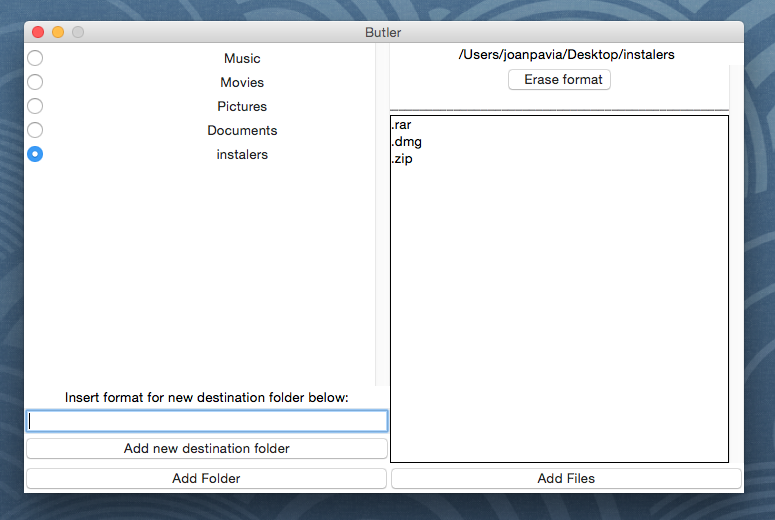Click the instalers folder label
The width and height of the screenshot is (775, 520).
tap(242, 155)
